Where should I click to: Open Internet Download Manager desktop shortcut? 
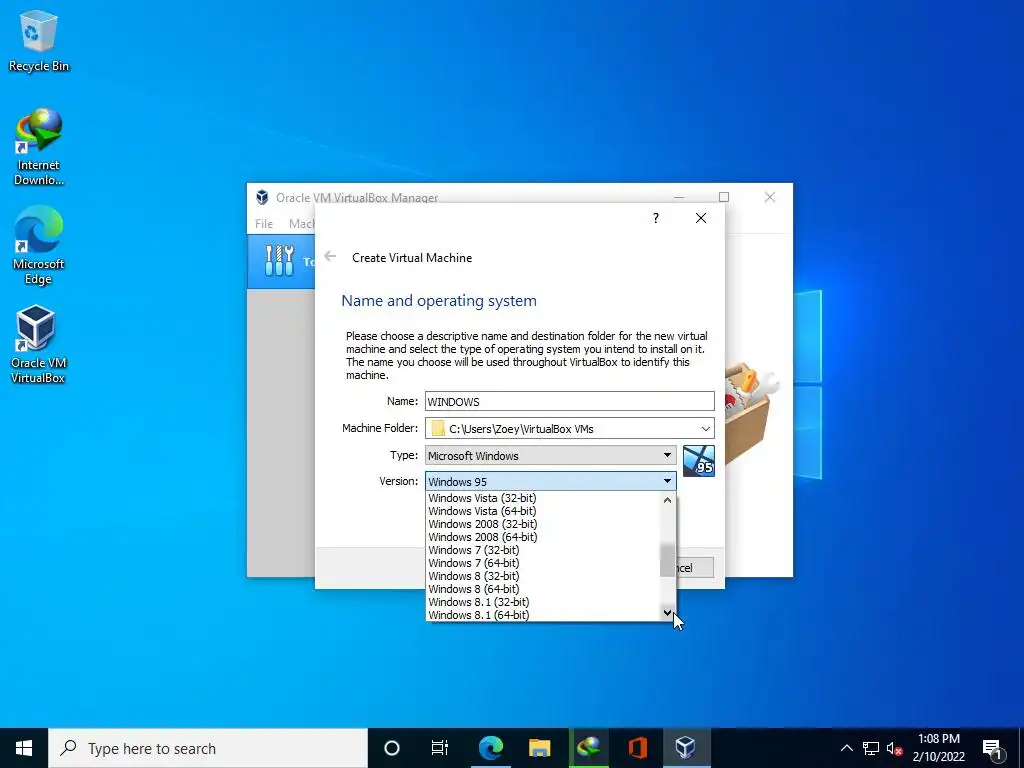click(x=39, y=148)
